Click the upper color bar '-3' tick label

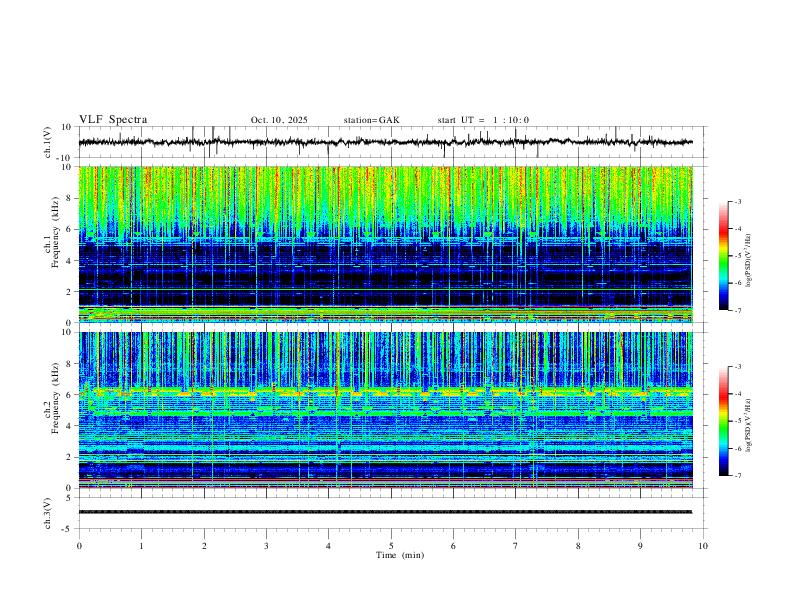[x=737, y=201]
